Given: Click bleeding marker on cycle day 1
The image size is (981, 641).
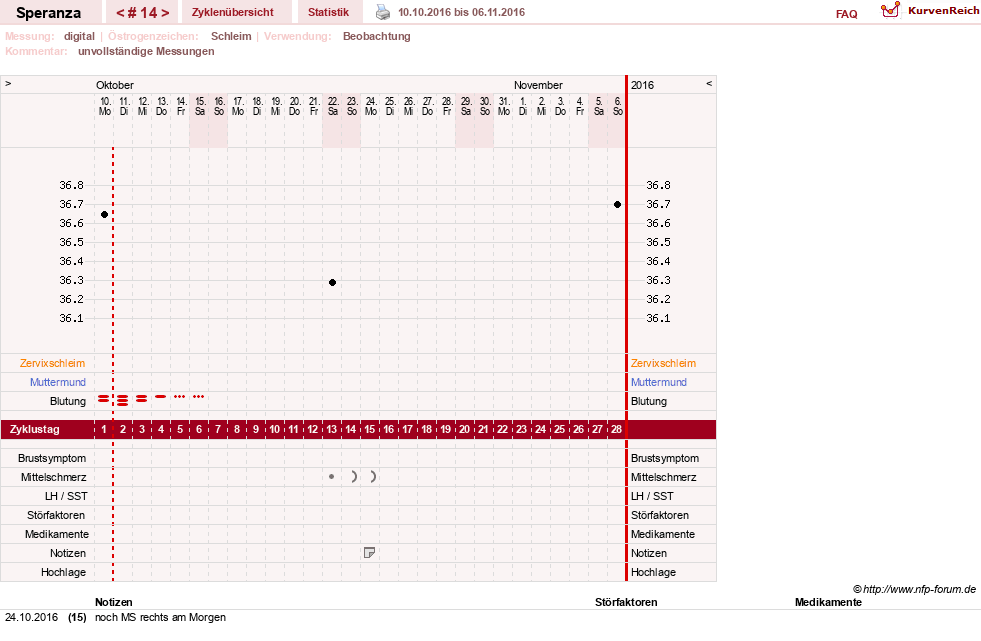Looking at the screenshot, I should pos(104,398).
